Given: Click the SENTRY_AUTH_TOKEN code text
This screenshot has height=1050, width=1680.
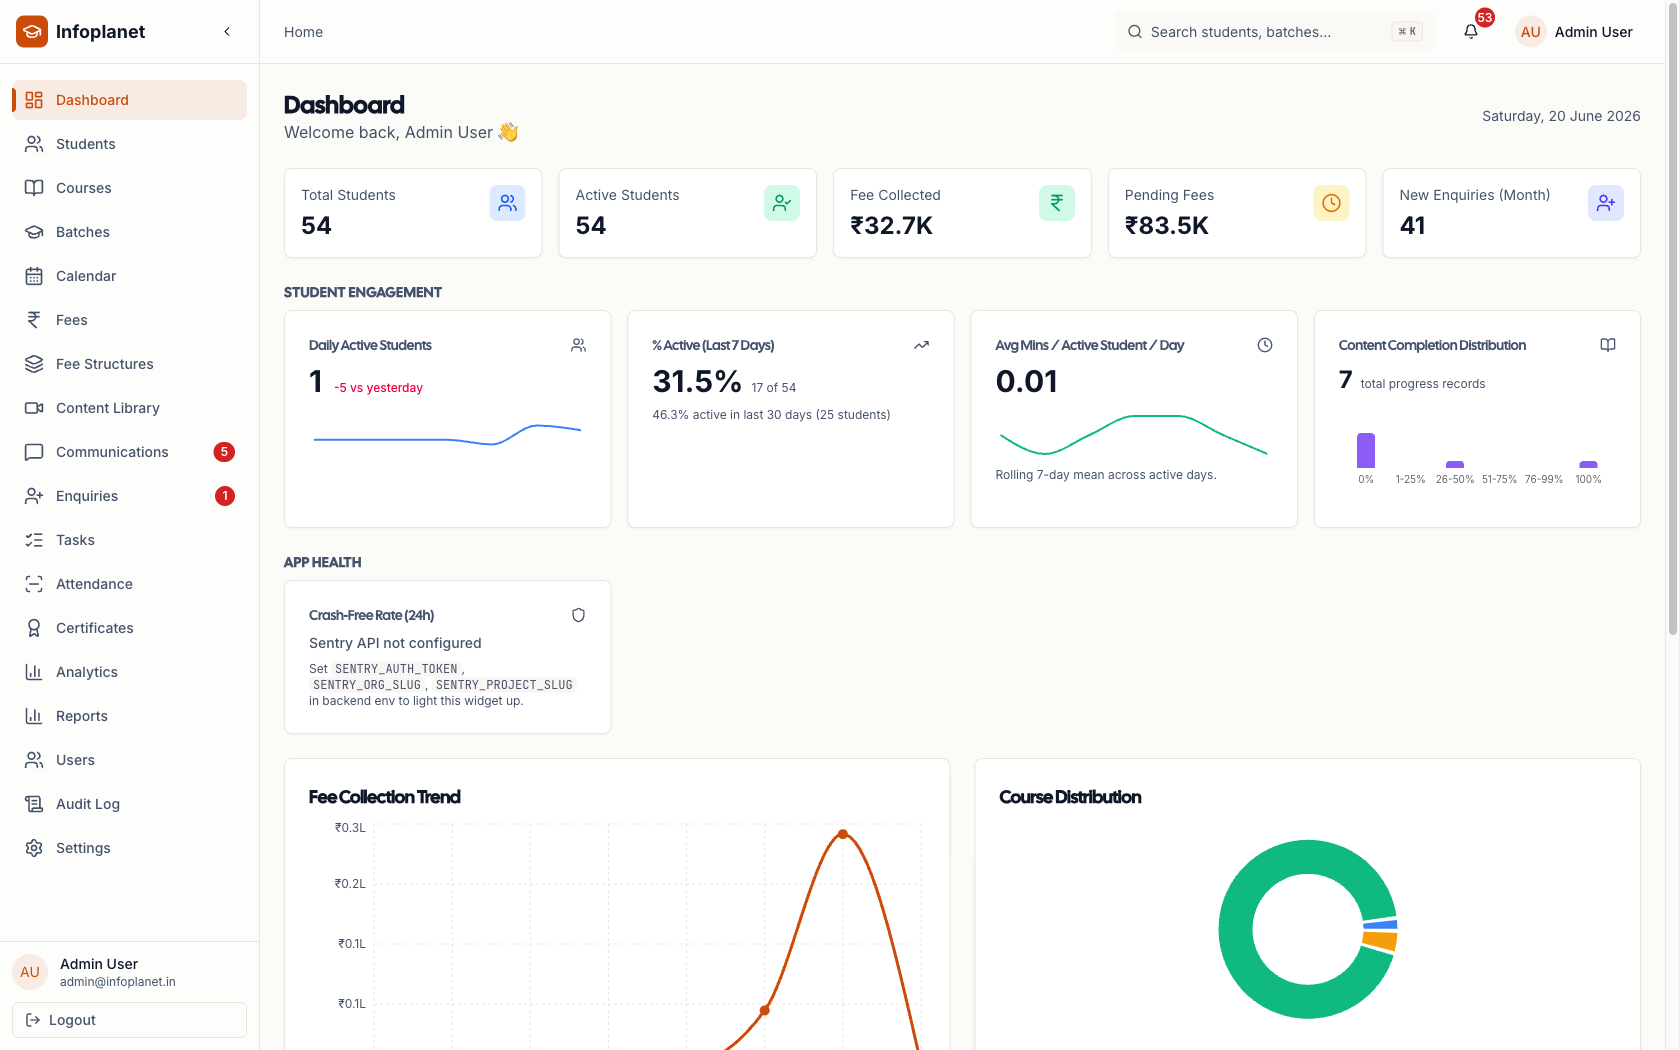Looking at the screenshot, I should tap(396, 669).
